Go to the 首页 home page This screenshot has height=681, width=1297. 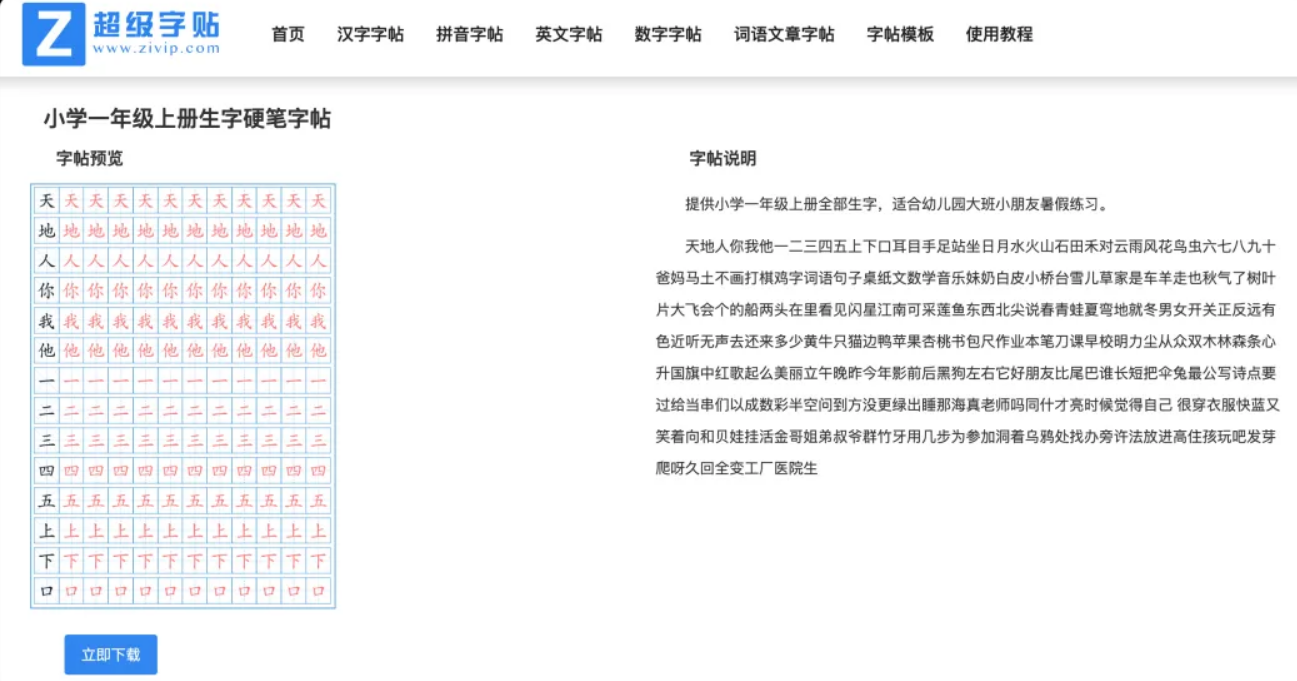coord(286,33)
